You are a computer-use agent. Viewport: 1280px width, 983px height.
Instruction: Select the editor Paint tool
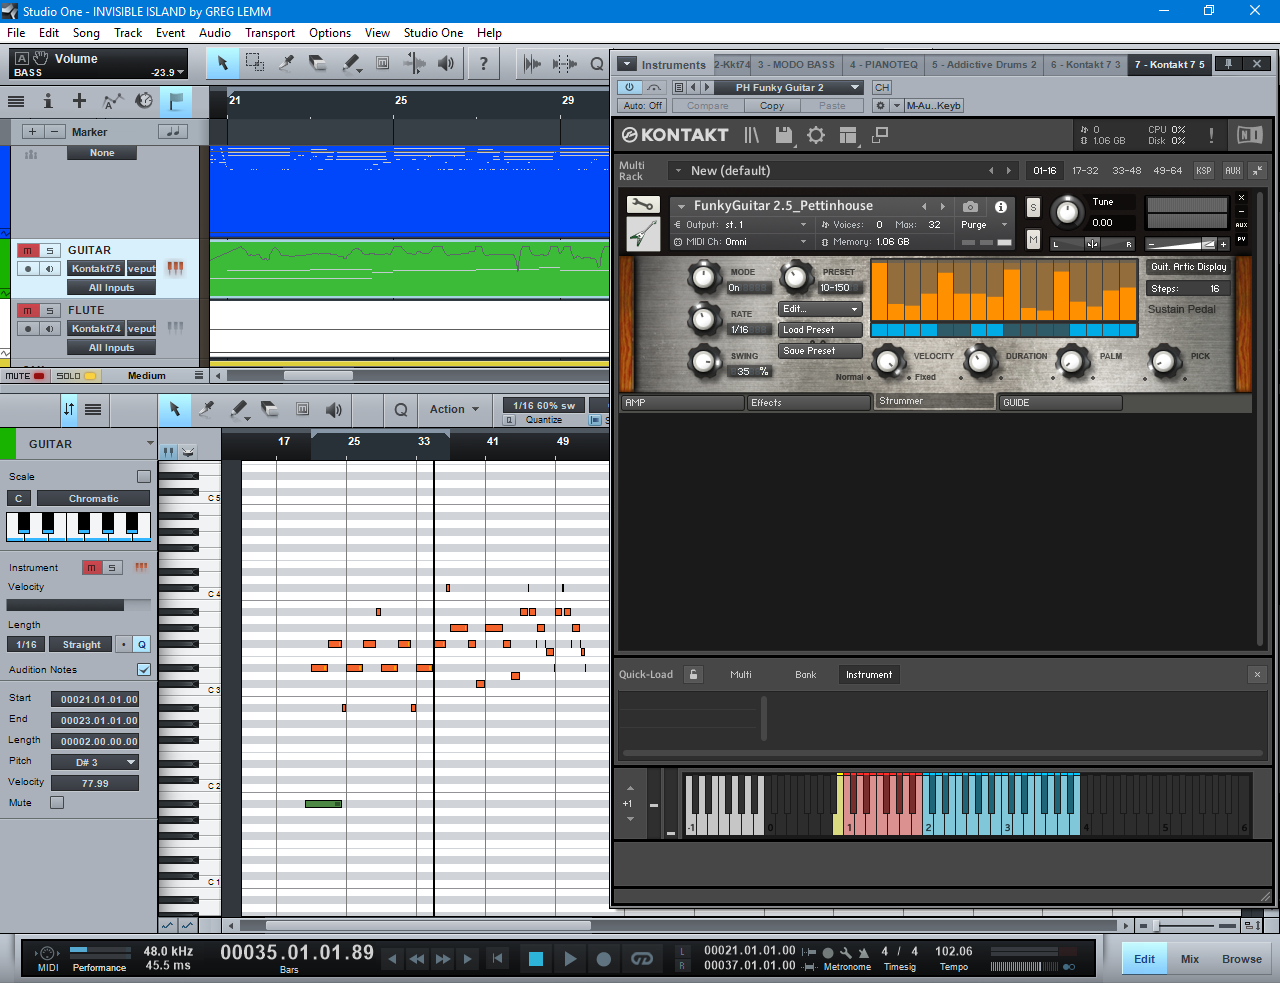238,409
